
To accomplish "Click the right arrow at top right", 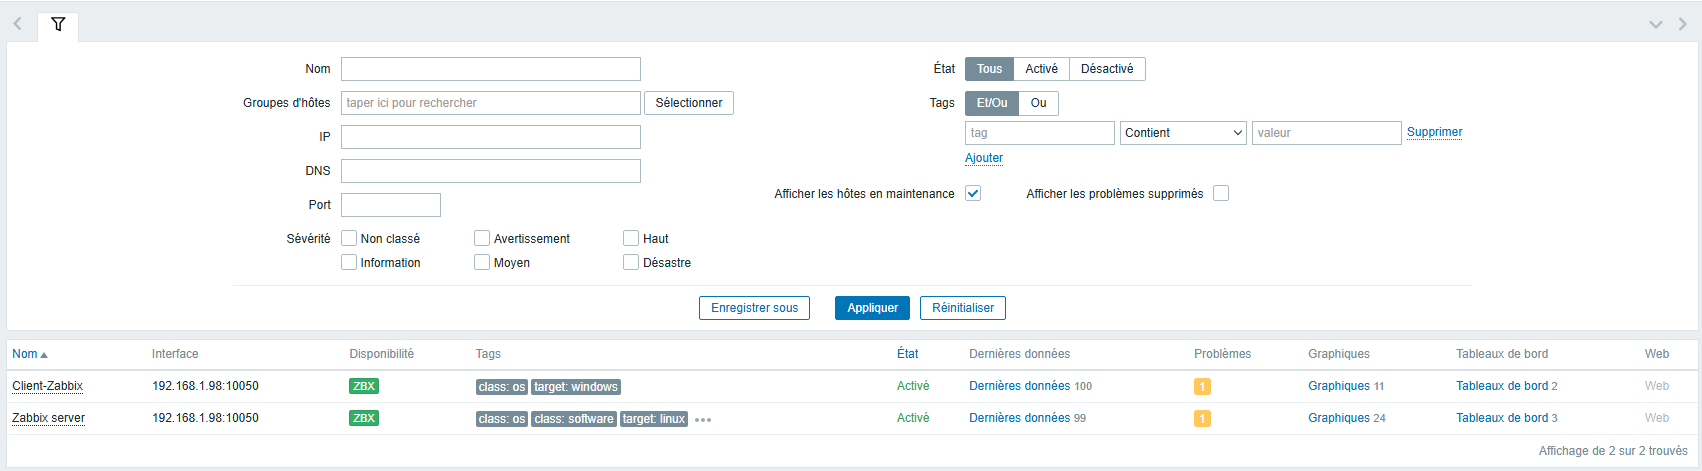I will (x=1682, y=24).
